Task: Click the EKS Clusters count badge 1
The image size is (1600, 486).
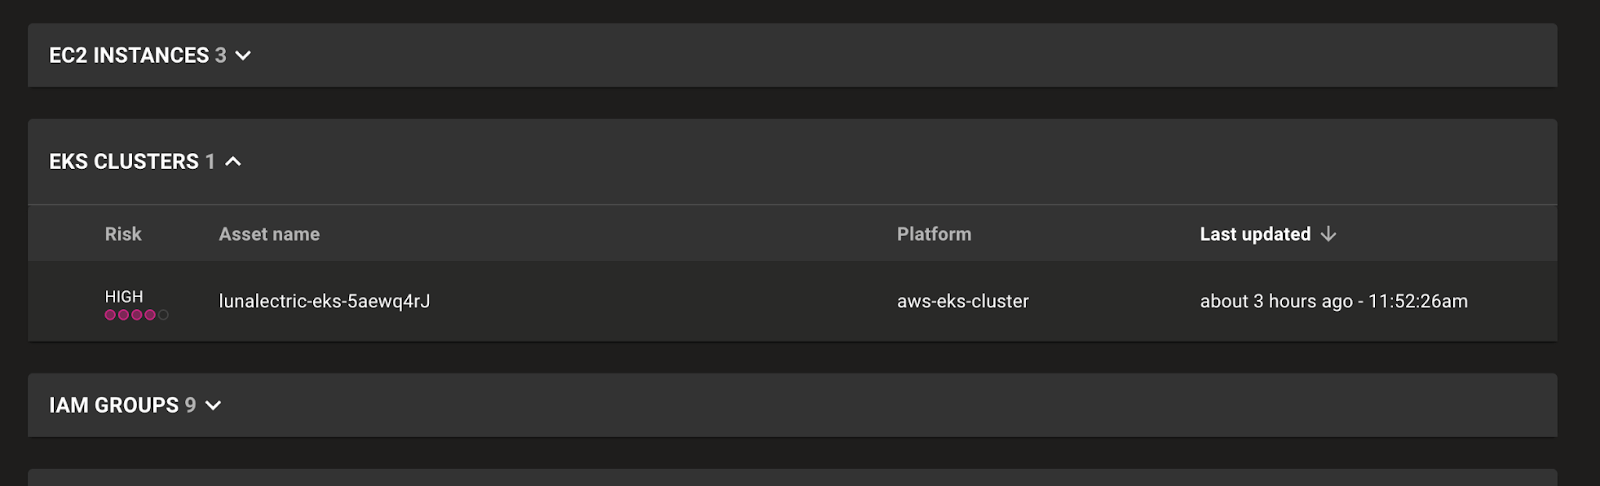Action: [210, 162]
